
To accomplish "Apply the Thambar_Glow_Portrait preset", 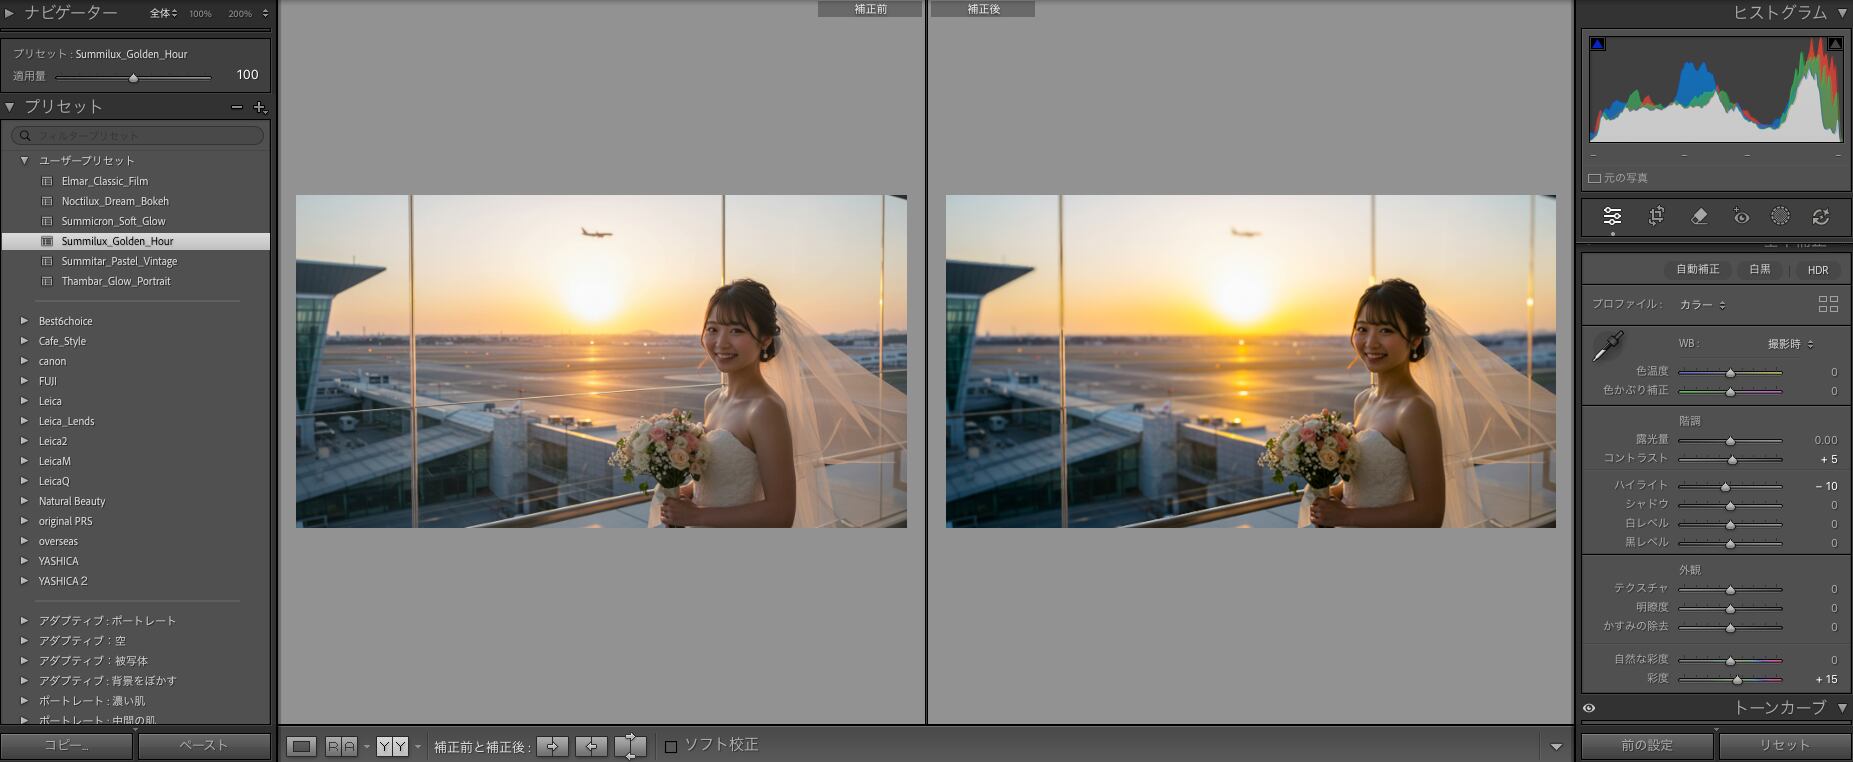I will coord(115,281).
